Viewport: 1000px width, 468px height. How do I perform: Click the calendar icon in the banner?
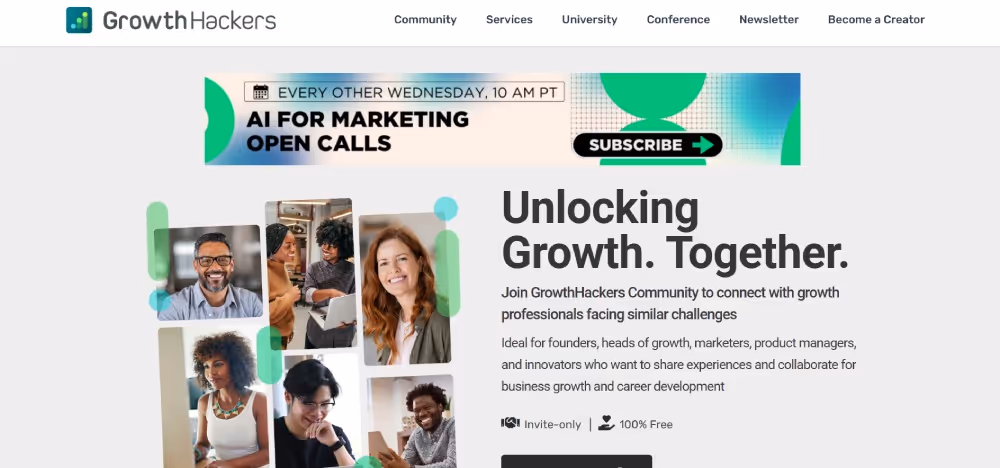click(x=260, y=92)
